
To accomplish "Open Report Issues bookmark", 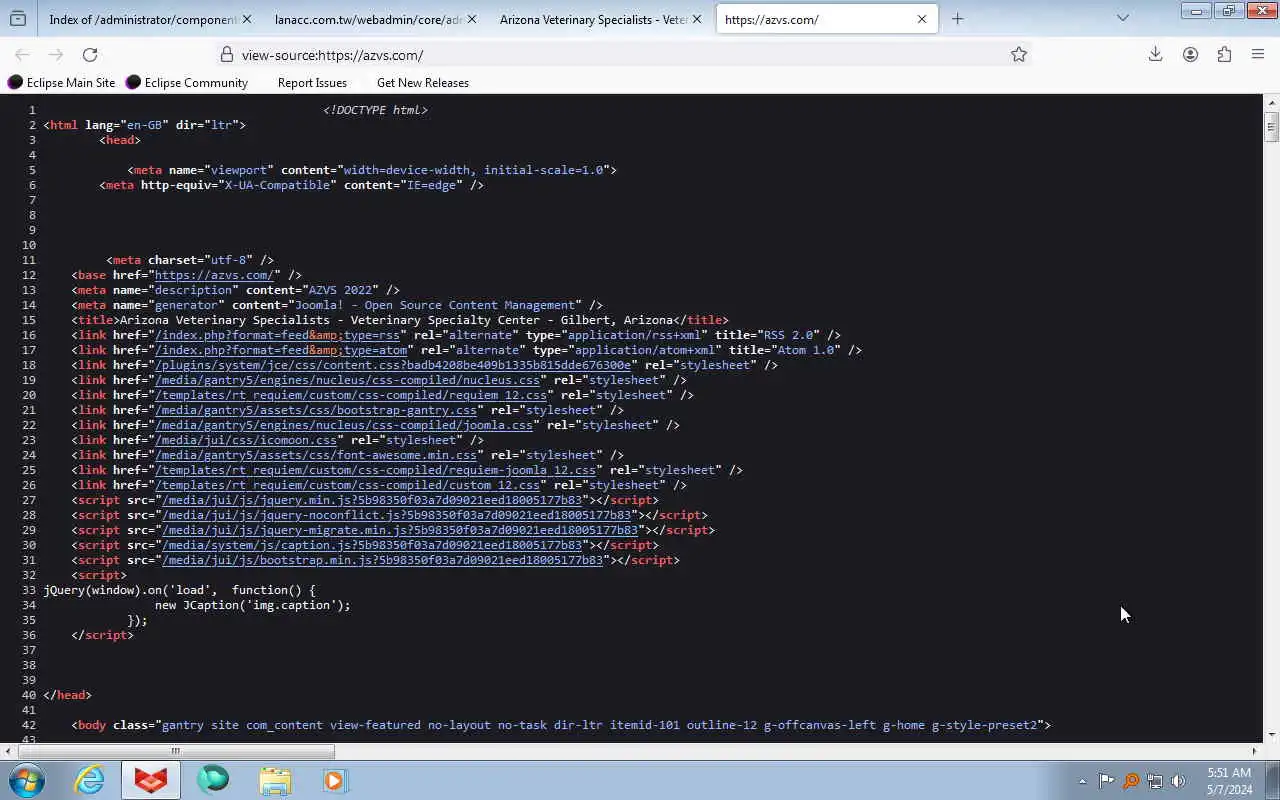I will click(x=312, y=83).
